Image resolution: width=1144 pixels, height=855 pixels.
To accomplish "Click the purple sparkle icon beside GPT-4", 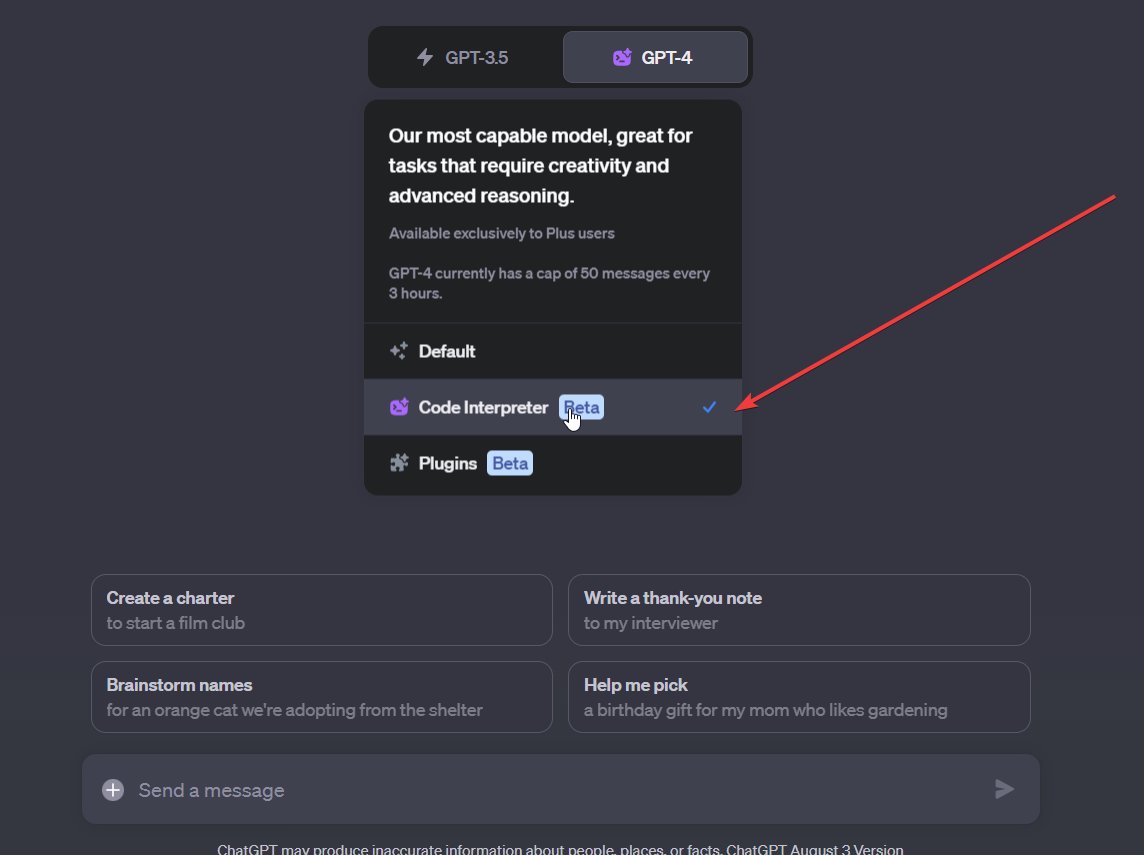I will pos(622,57).
